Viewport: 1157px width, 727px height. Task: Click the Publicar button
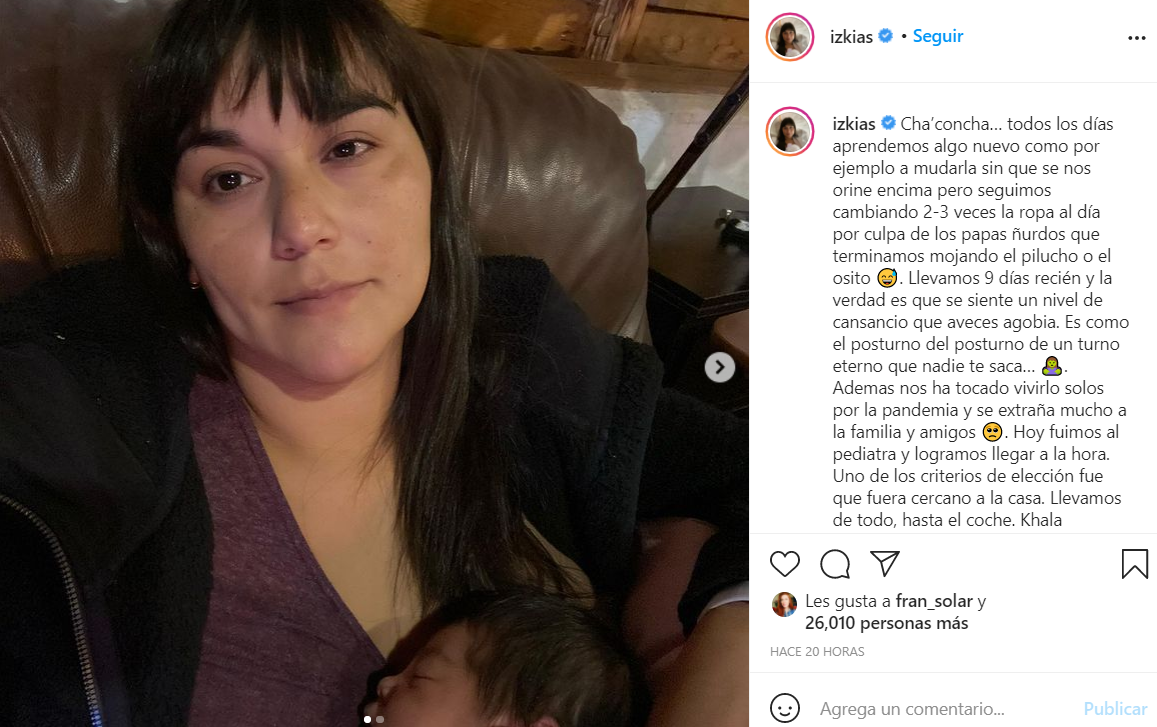pos(1115,709)
